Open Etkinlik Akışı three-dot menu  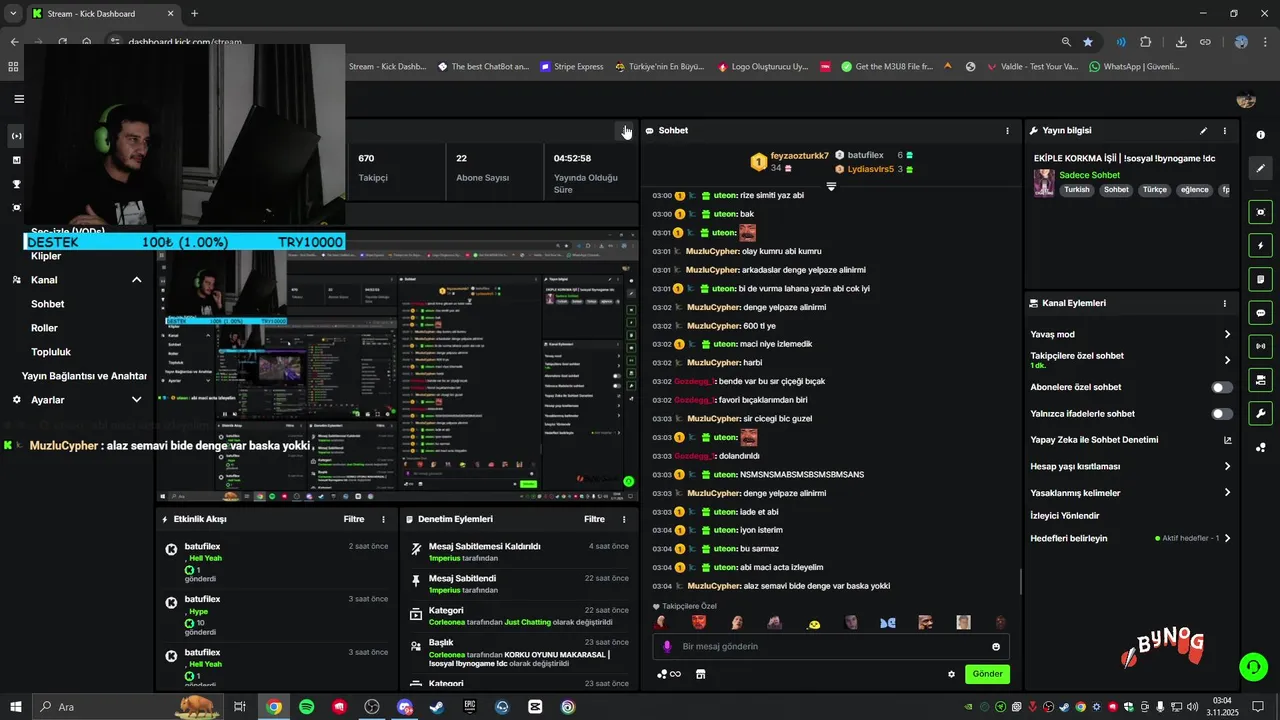[x=383, y=520]
